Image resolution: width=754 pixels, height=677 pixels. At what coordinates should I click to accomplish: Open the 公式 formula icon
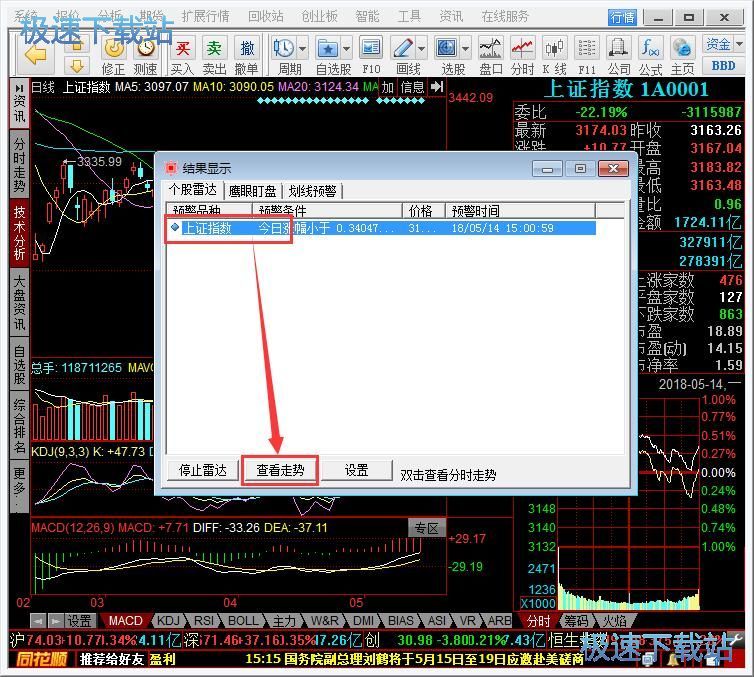[x=651, y=55]
